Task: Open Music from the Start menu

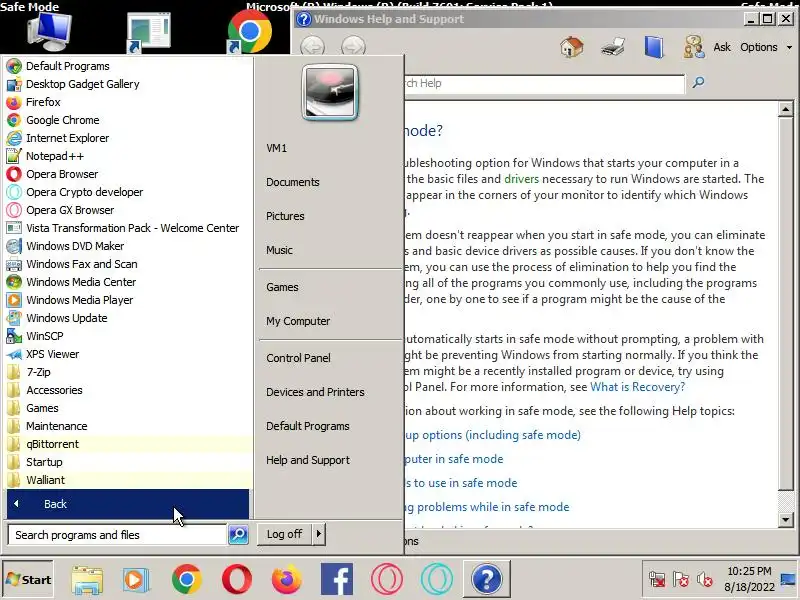Action: (279, 250)
